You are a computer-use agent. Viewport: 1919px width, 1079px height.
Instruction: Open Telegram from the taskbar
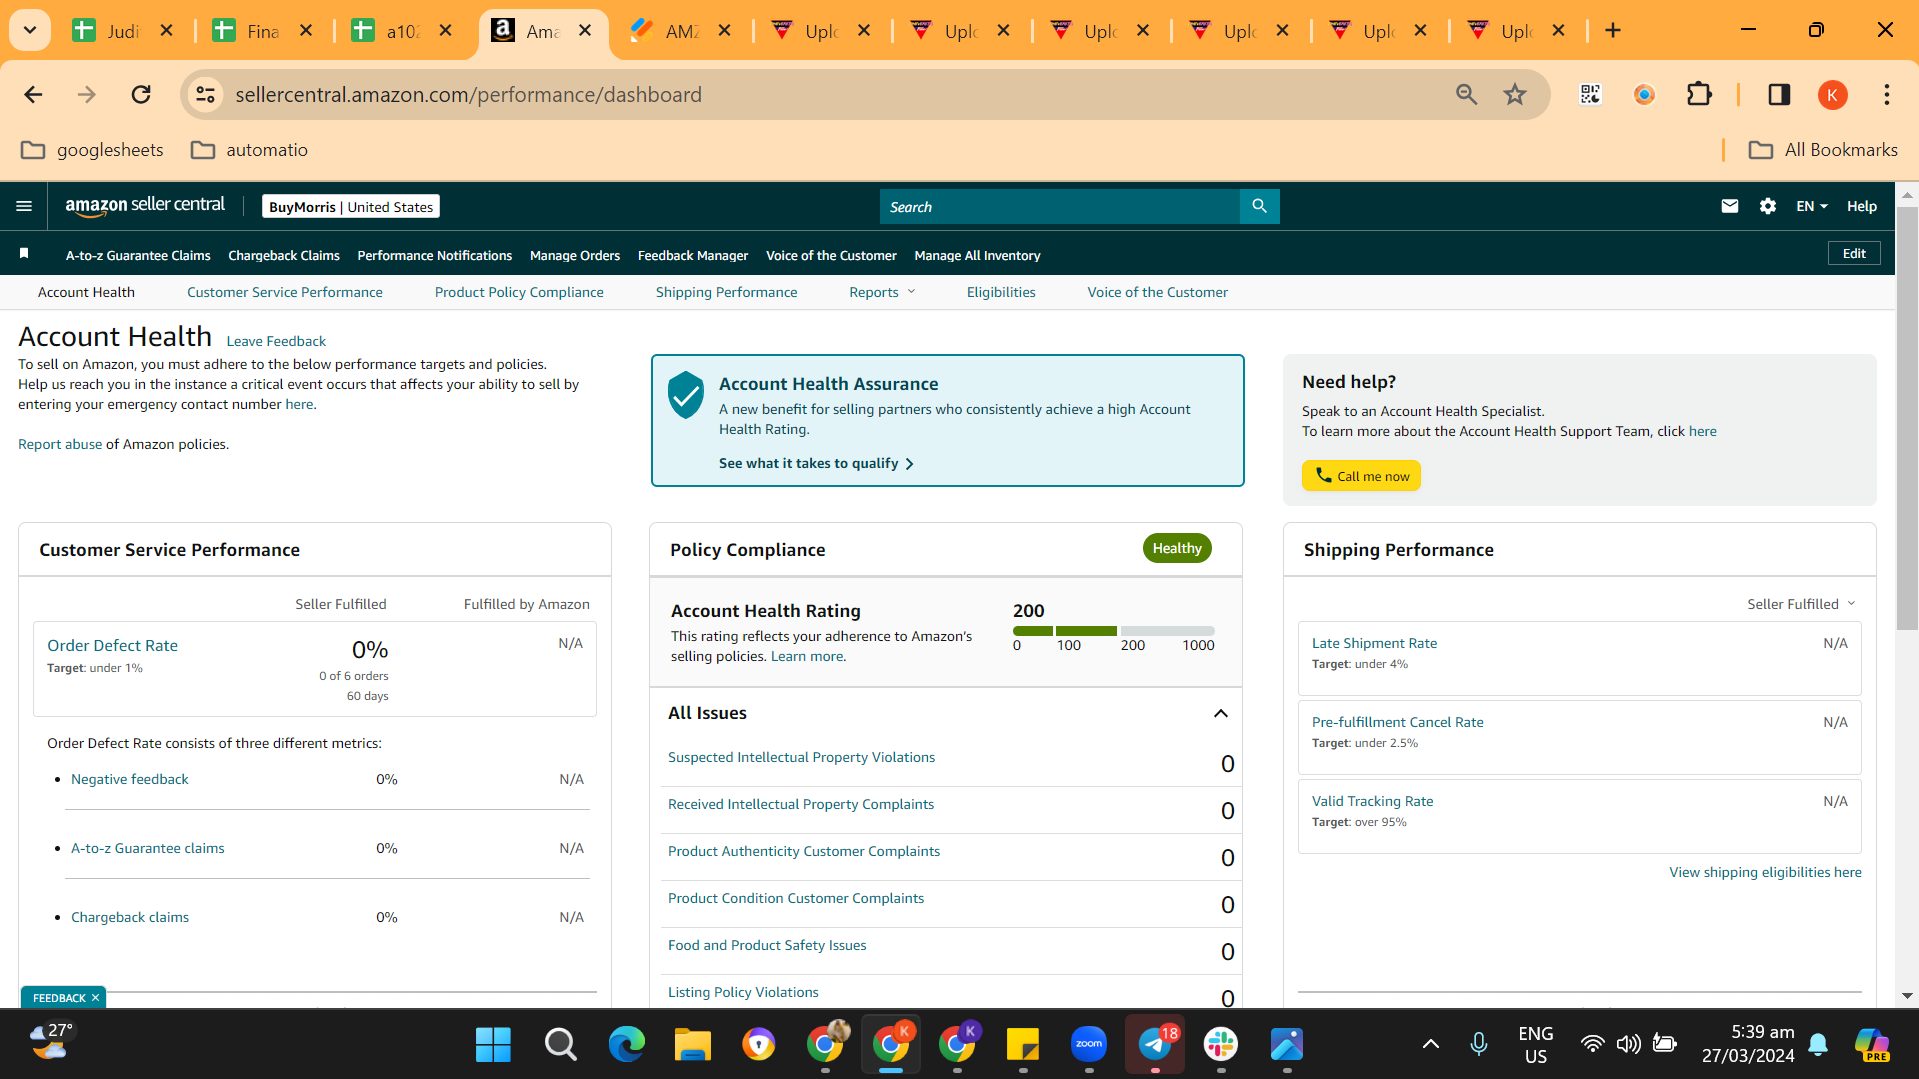click(1155, 1045)
